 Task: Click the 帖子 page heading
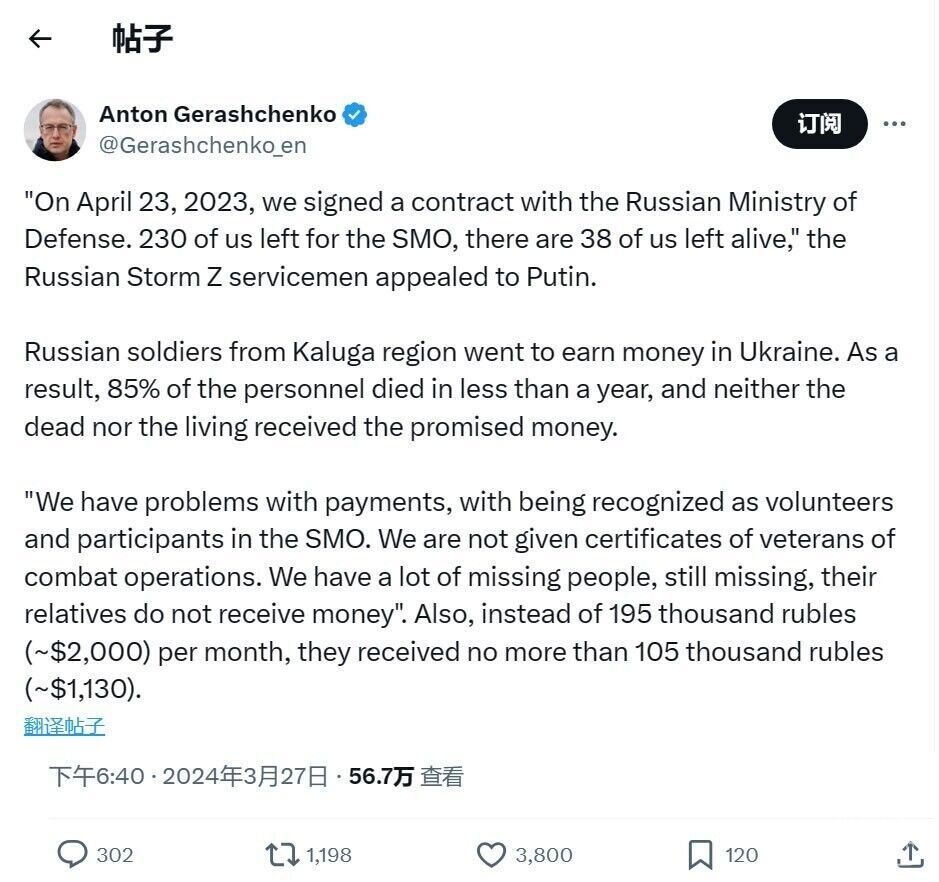[142, 39]
